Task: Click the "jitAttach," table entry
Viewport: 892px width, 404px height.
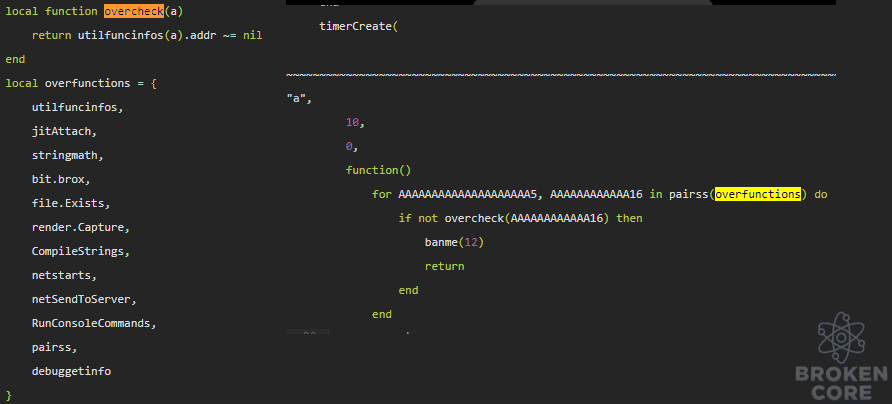Action: (65, 131)
